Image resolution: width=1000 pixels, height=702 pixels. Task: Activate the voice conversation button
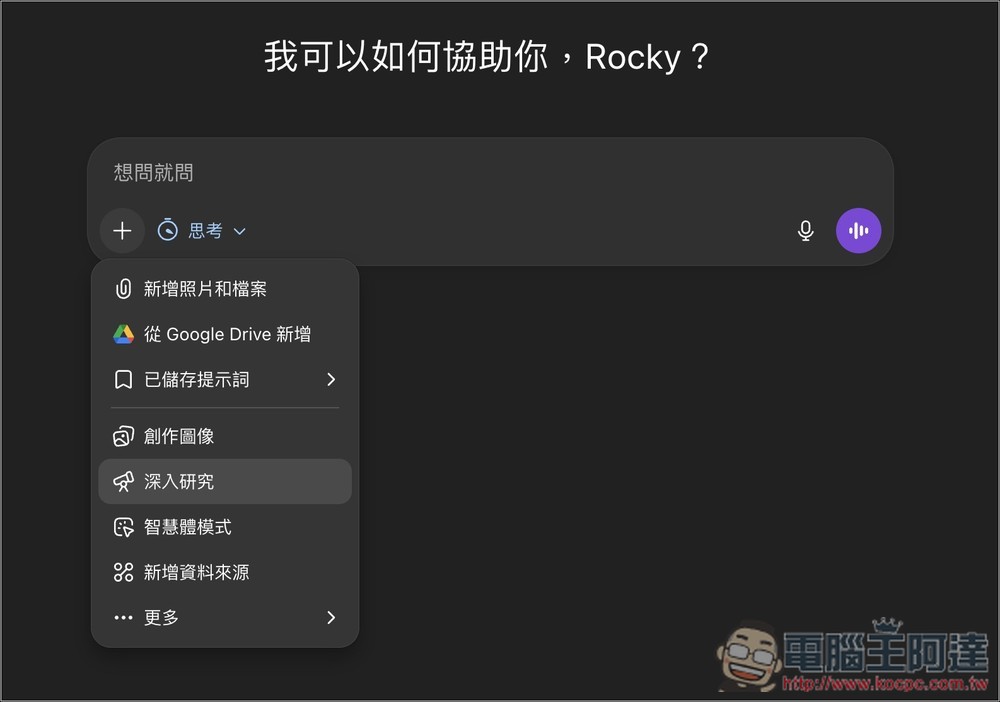click(858, 230)
